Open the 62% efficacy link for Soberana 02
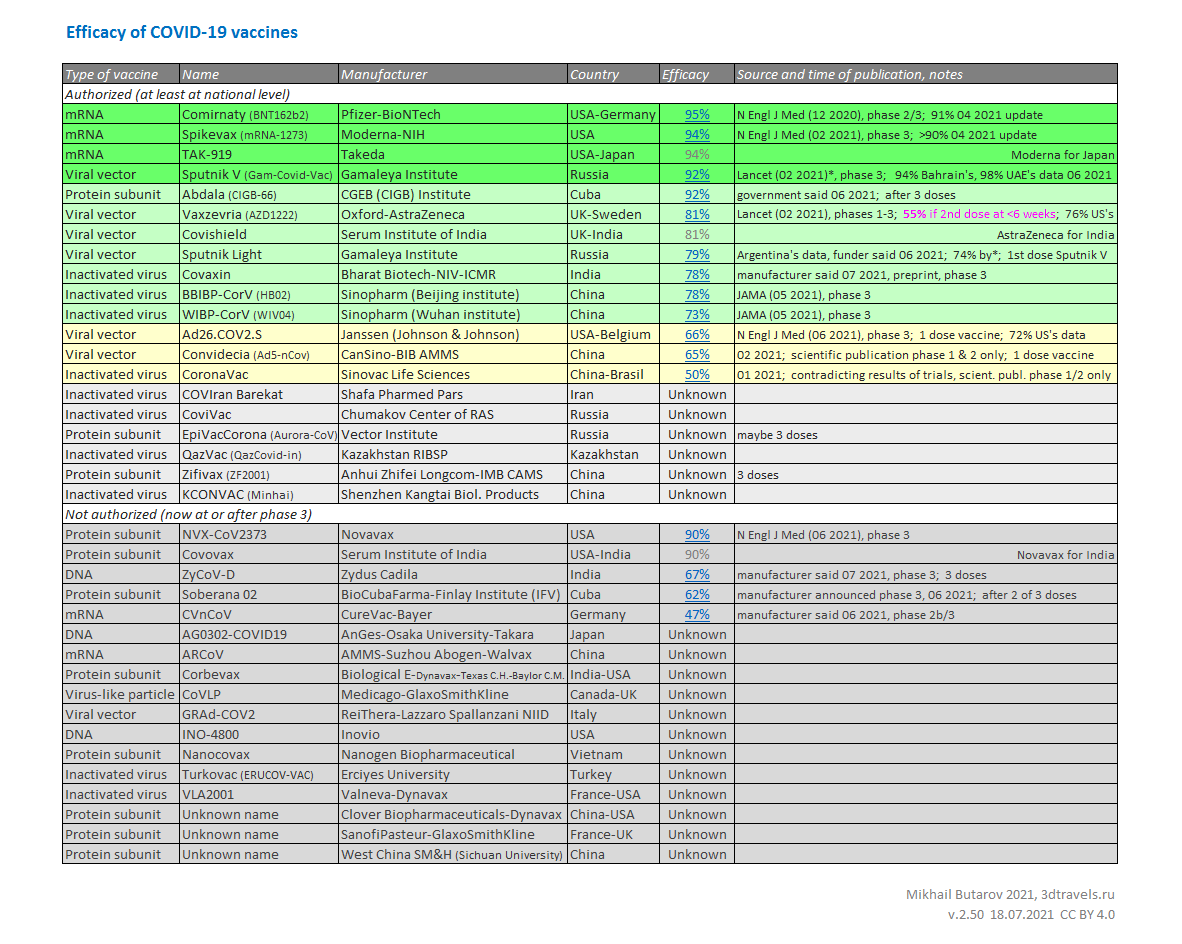The width and height of the screenshot is (1182, 944). [x=697, y=594]
